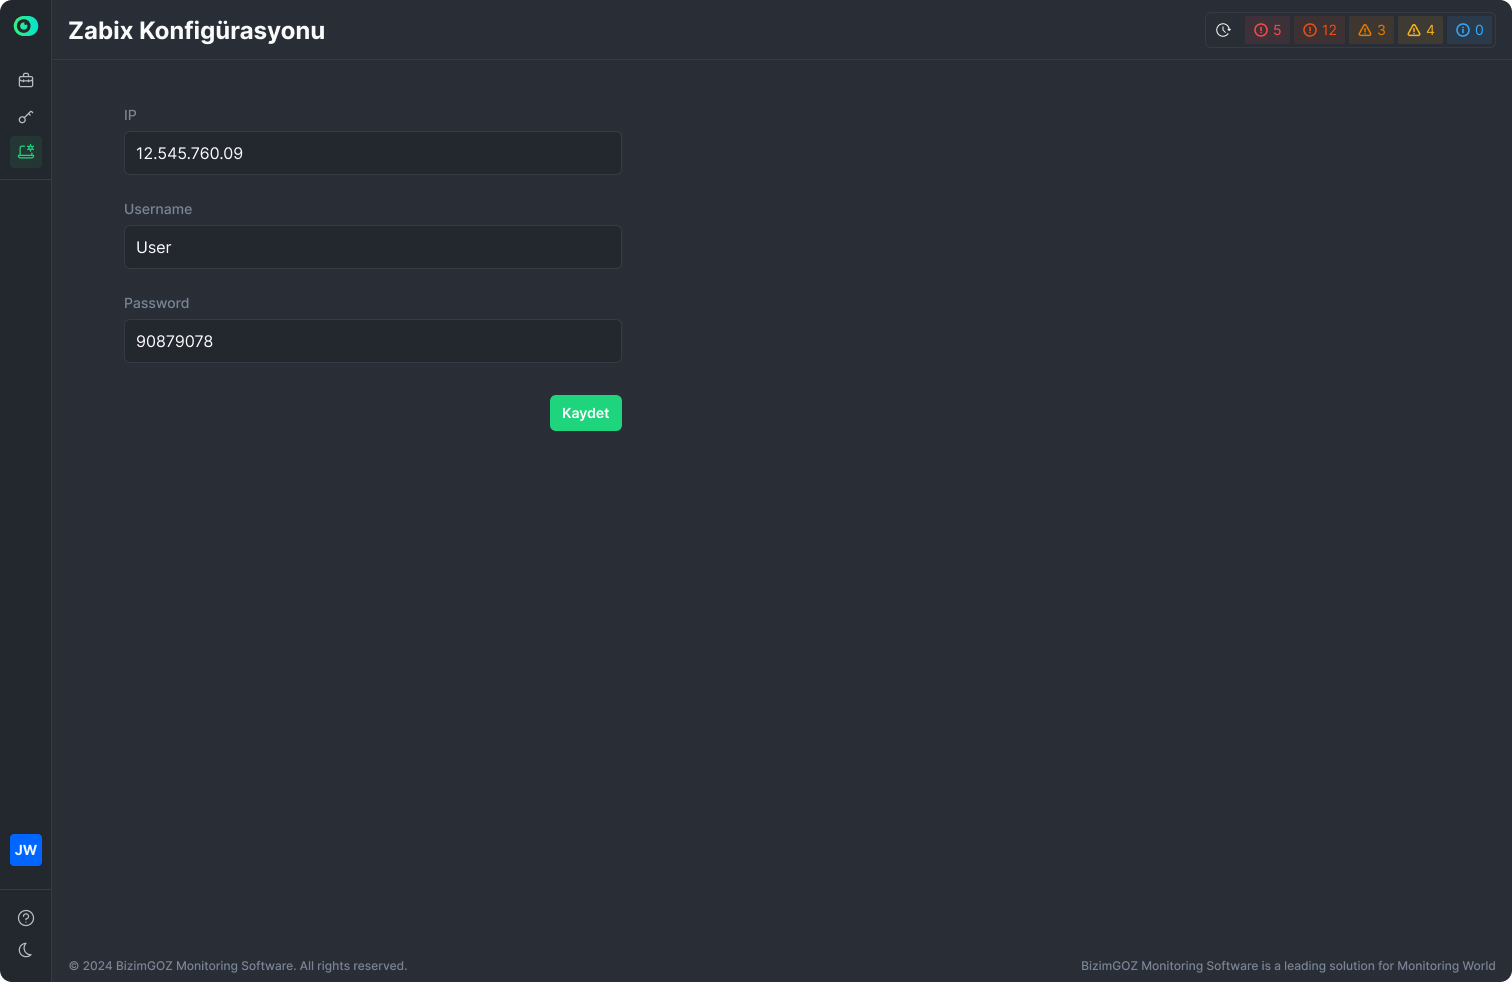This screenshot has height=982, width=1512.
Task: Open the help question mark icon
Action: pyautogui.click(x=26, y=918)
